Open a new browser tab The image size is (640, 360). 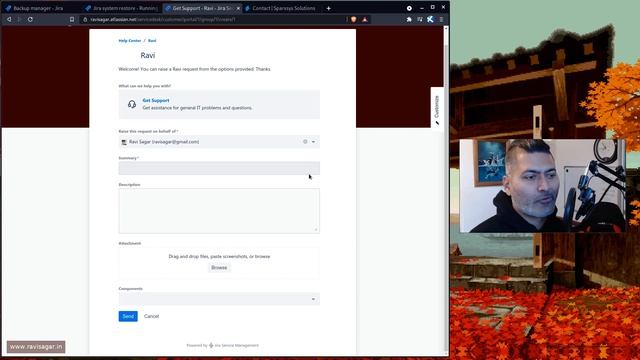[328, 8]
